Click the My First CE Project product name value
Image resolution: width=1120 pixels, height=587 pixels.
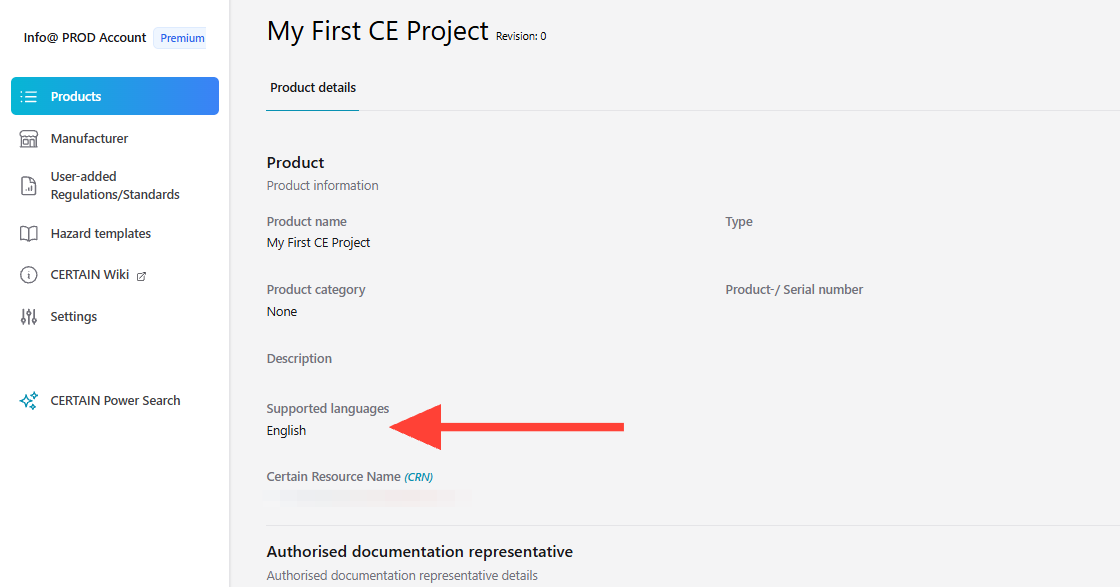point(319,243)
